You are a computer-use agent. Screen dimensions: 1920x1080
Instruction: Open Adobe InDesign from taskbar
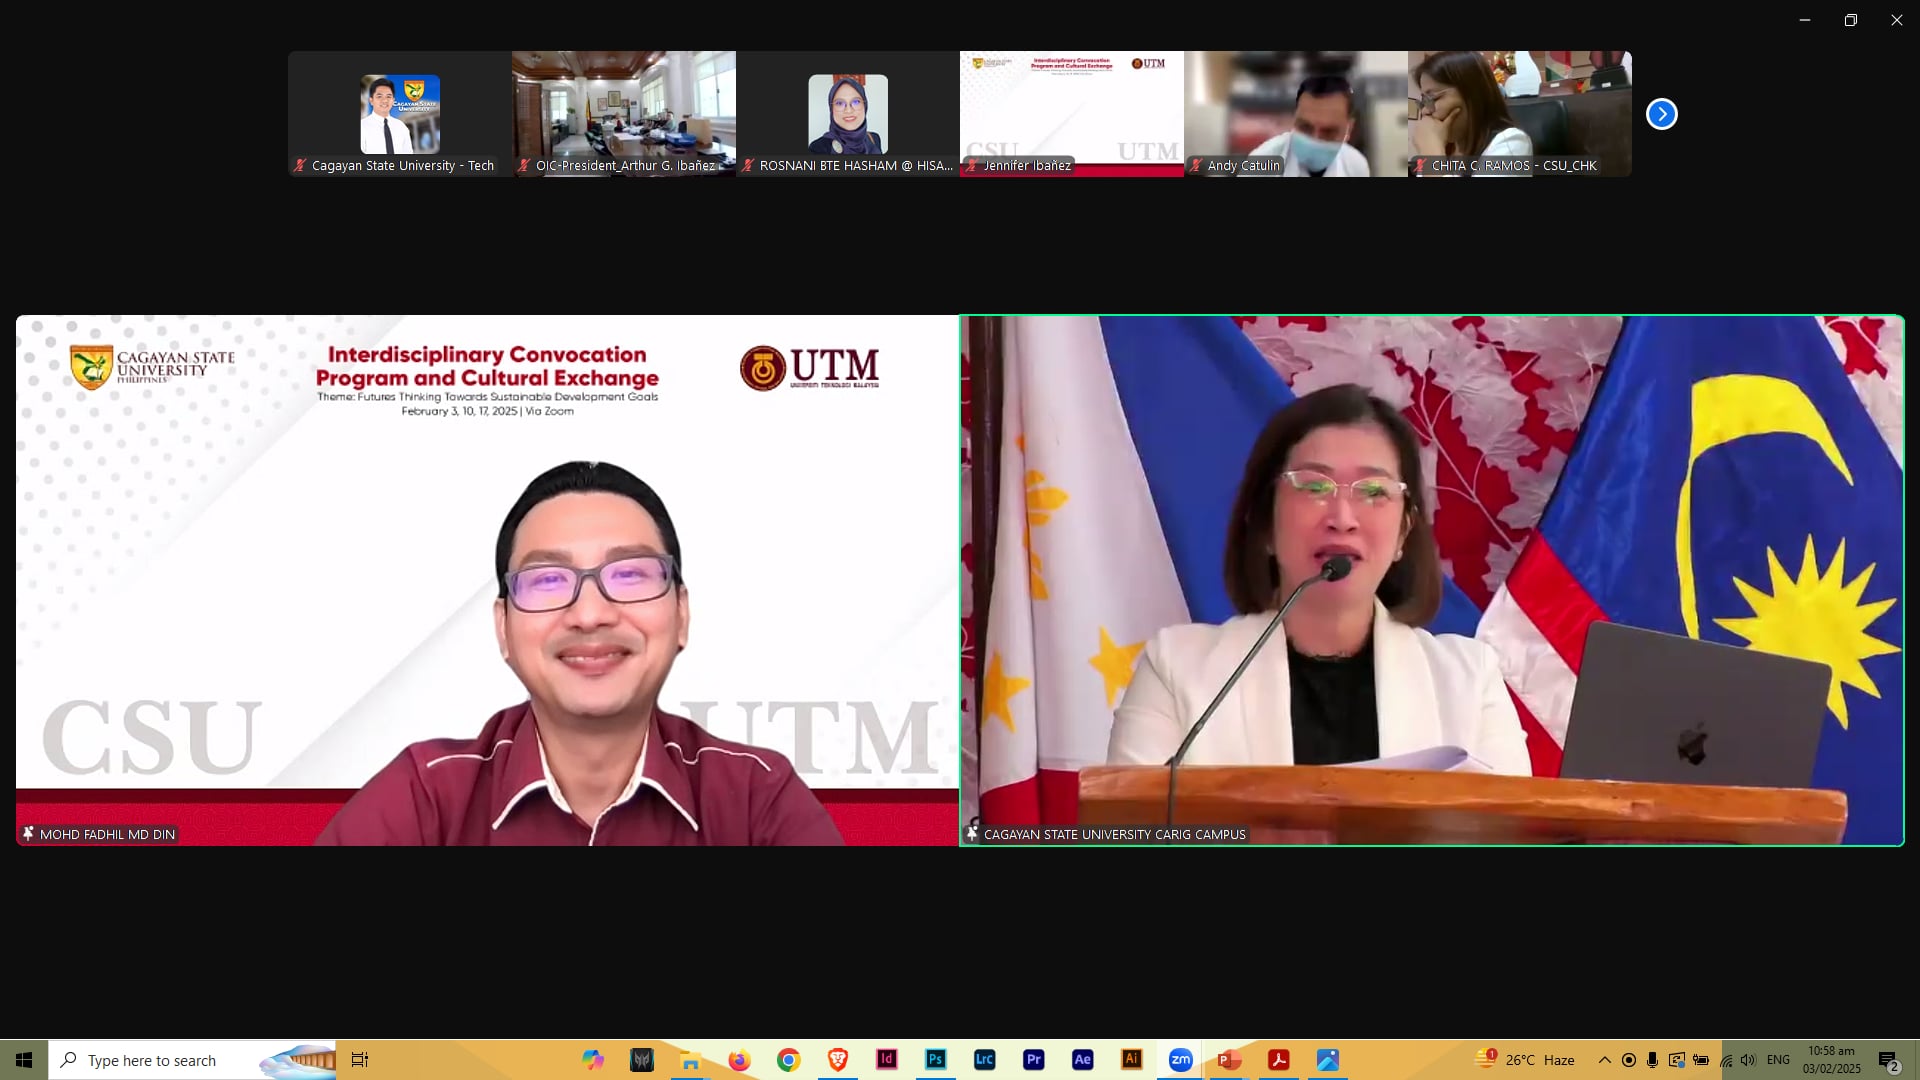tap(886, 1060)
